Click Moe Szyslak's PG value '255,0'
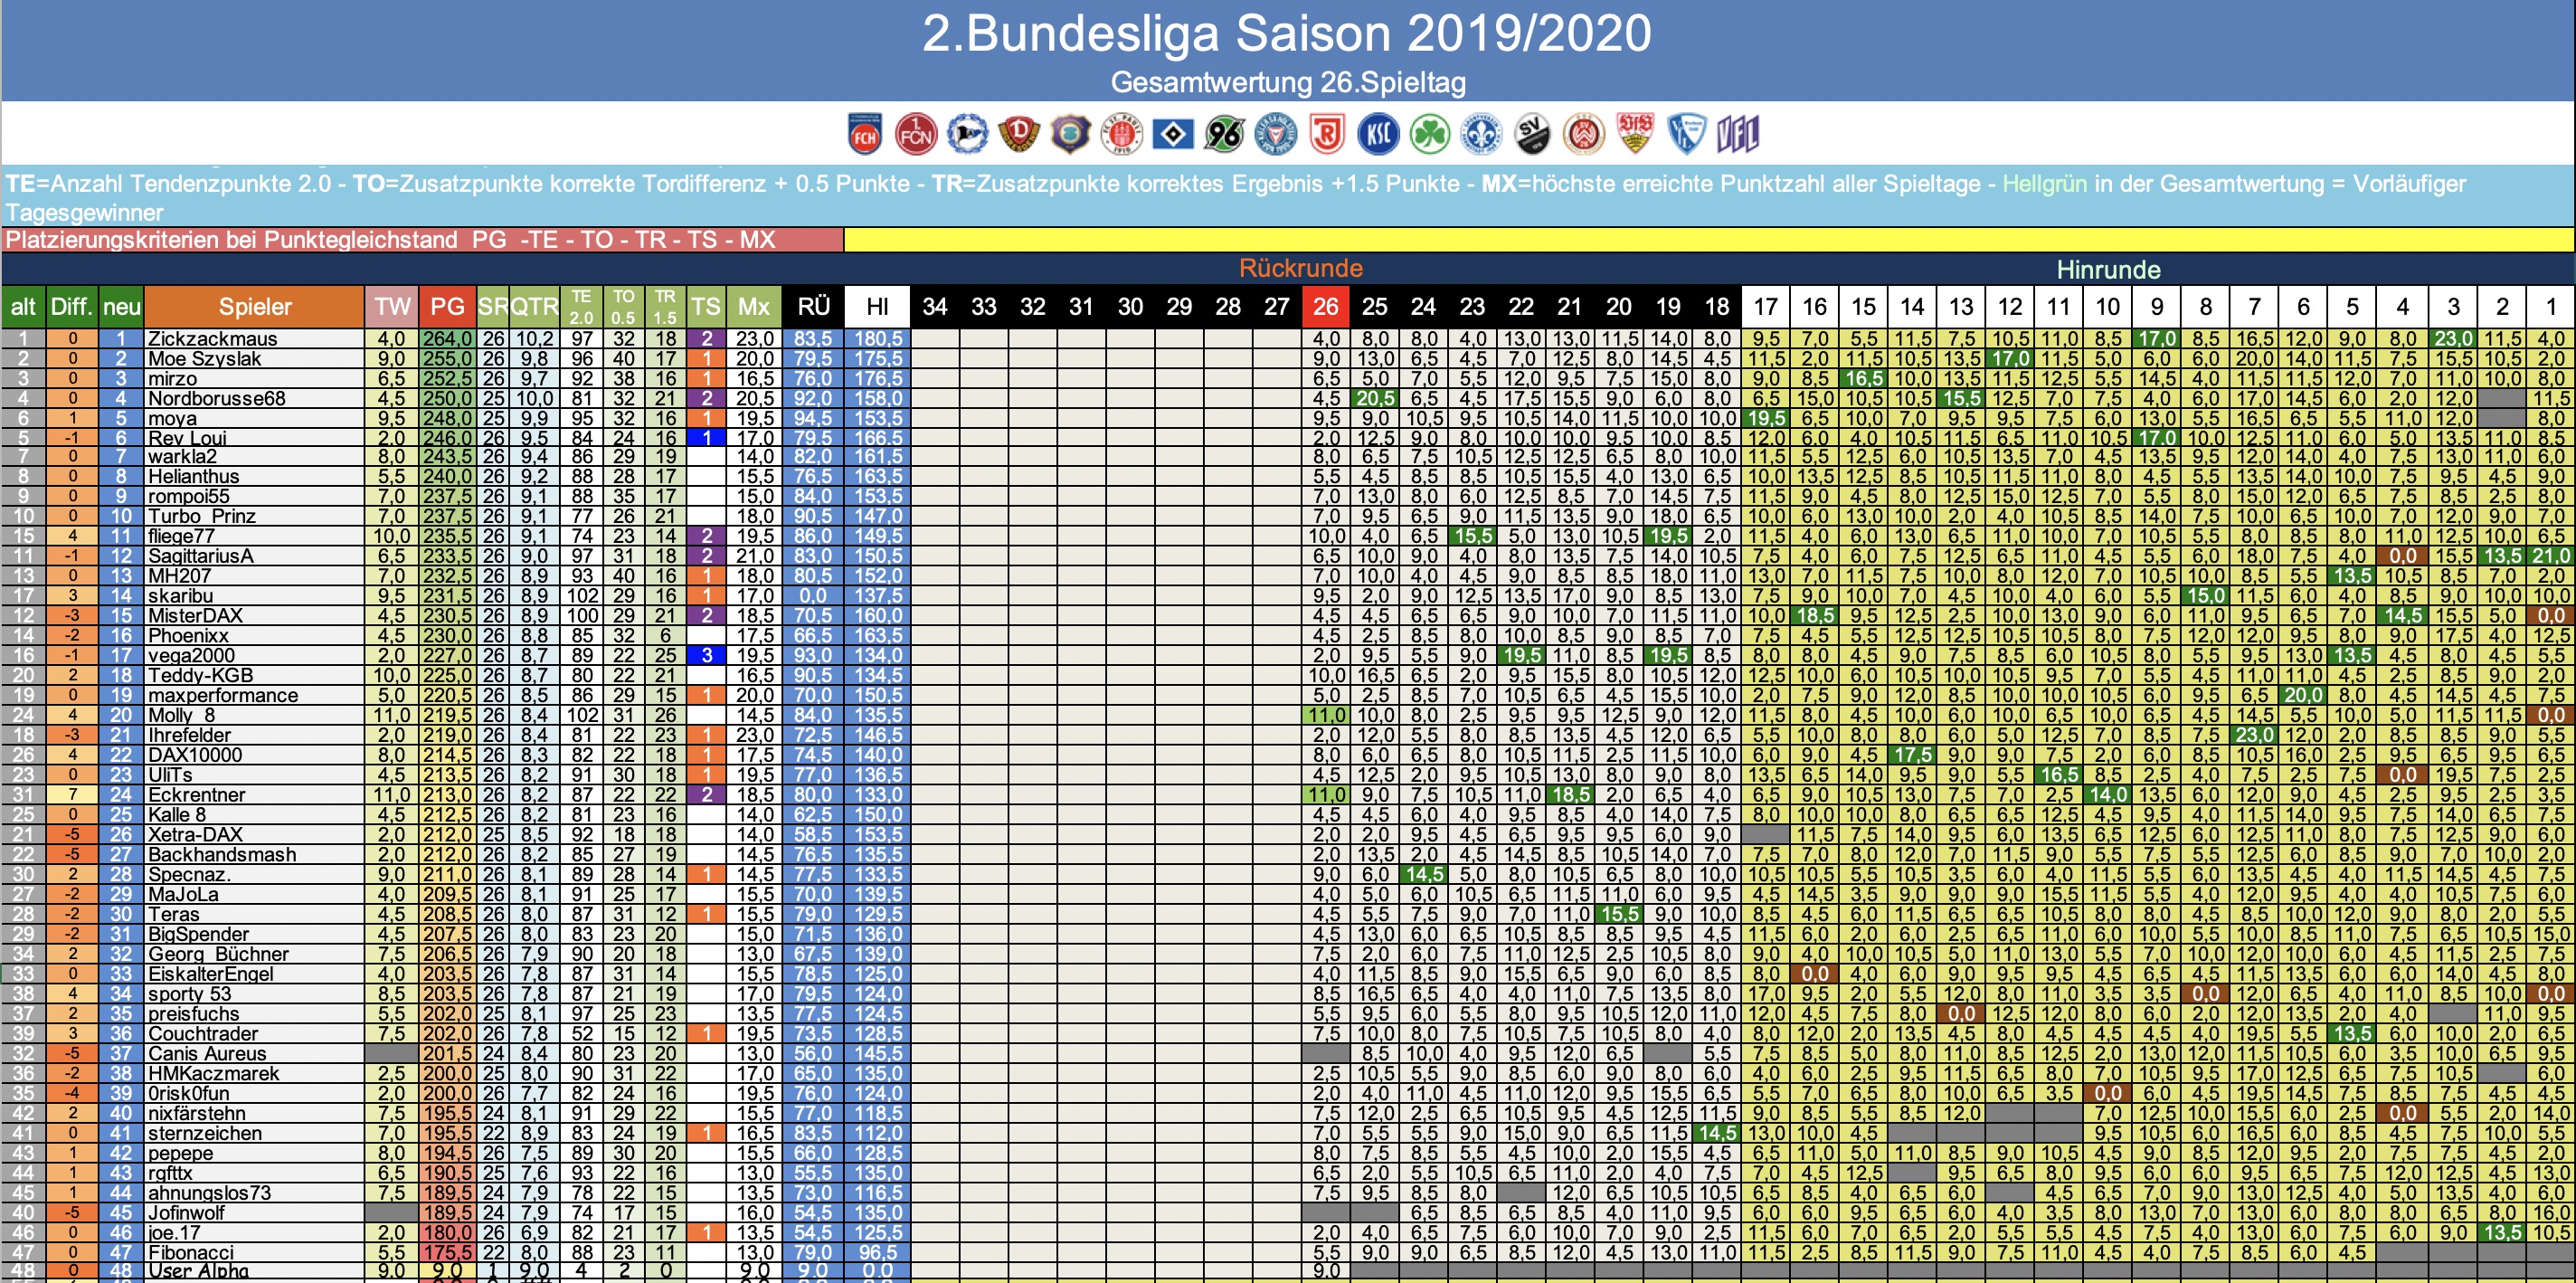This screenshot has width=2576, height=1283. click(x=447, y=359)
